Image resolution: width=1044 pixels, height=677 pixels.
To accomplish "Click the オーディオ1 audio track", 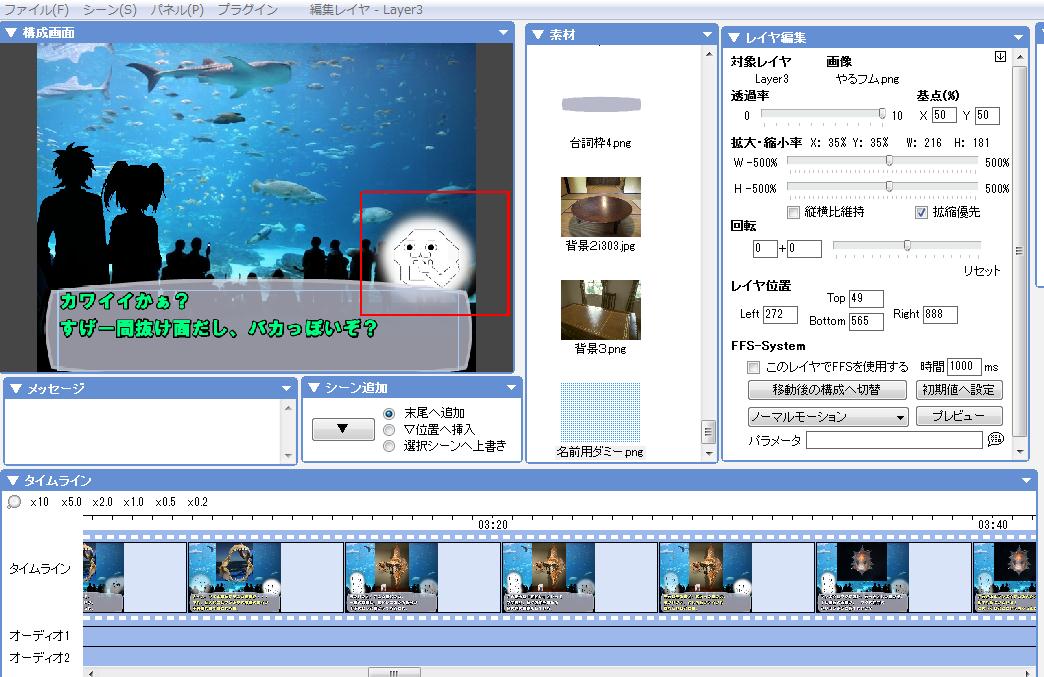I will [559, 636].
